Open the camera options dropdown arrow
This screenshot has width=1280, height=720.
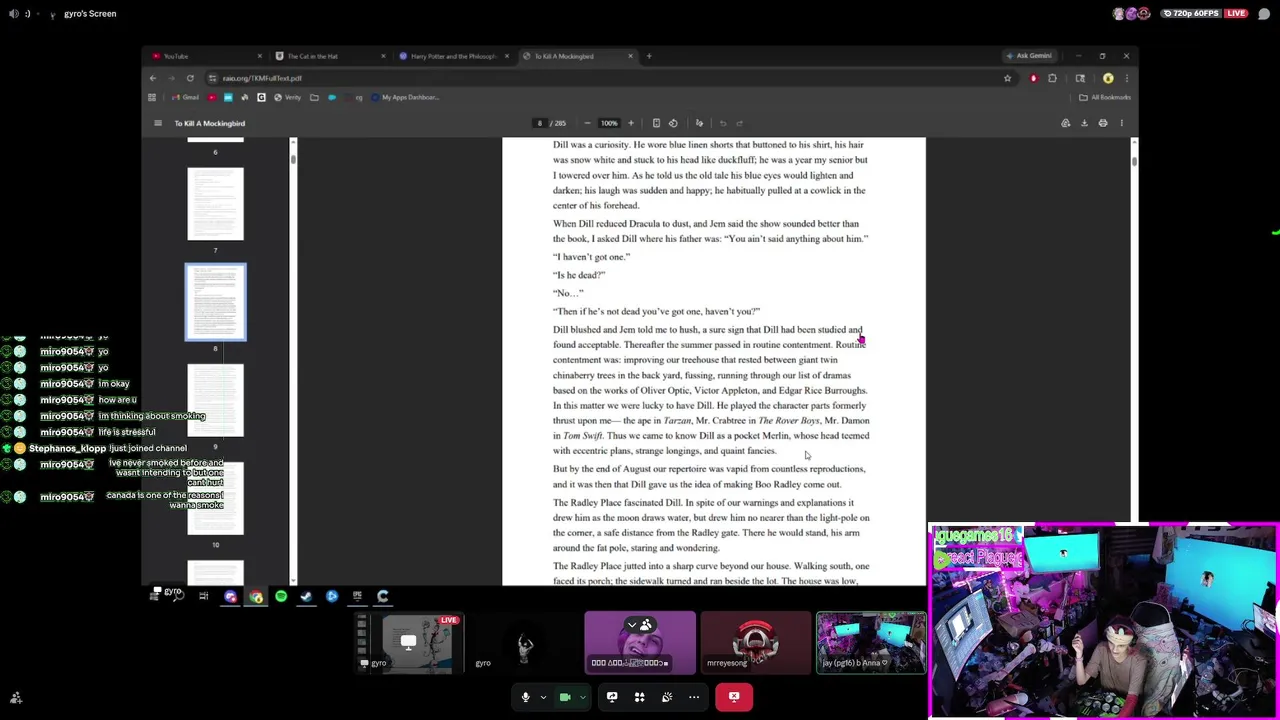pyautogui.click(x=582, y=697)
